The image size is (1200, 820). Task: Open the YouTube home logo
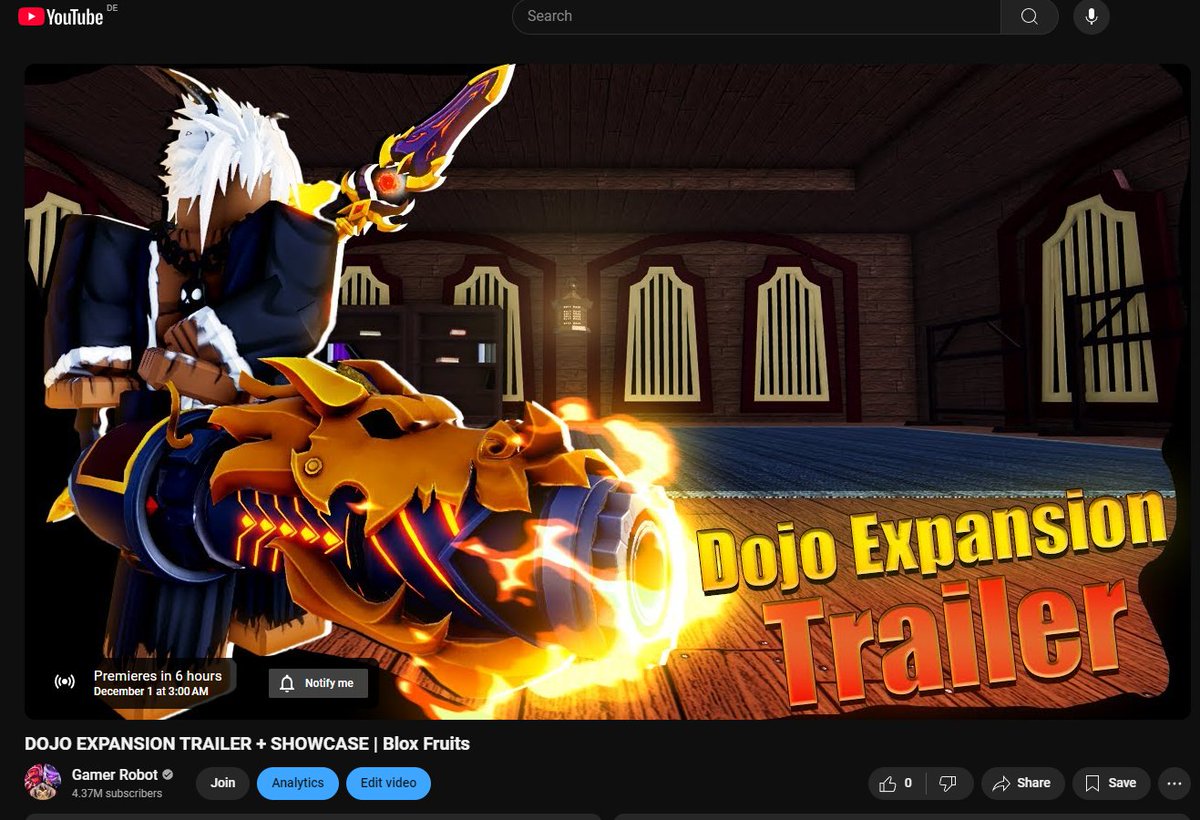60,16
